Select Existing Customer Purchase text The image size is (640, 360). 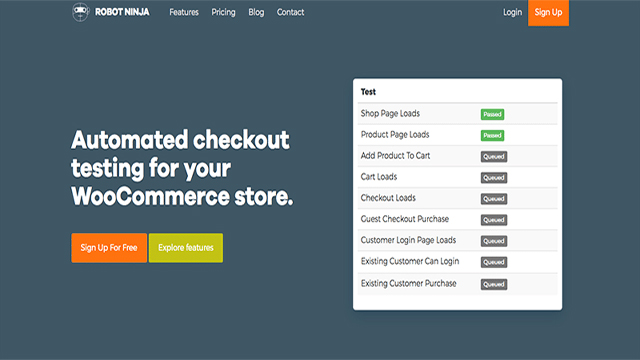click(408, 283)
